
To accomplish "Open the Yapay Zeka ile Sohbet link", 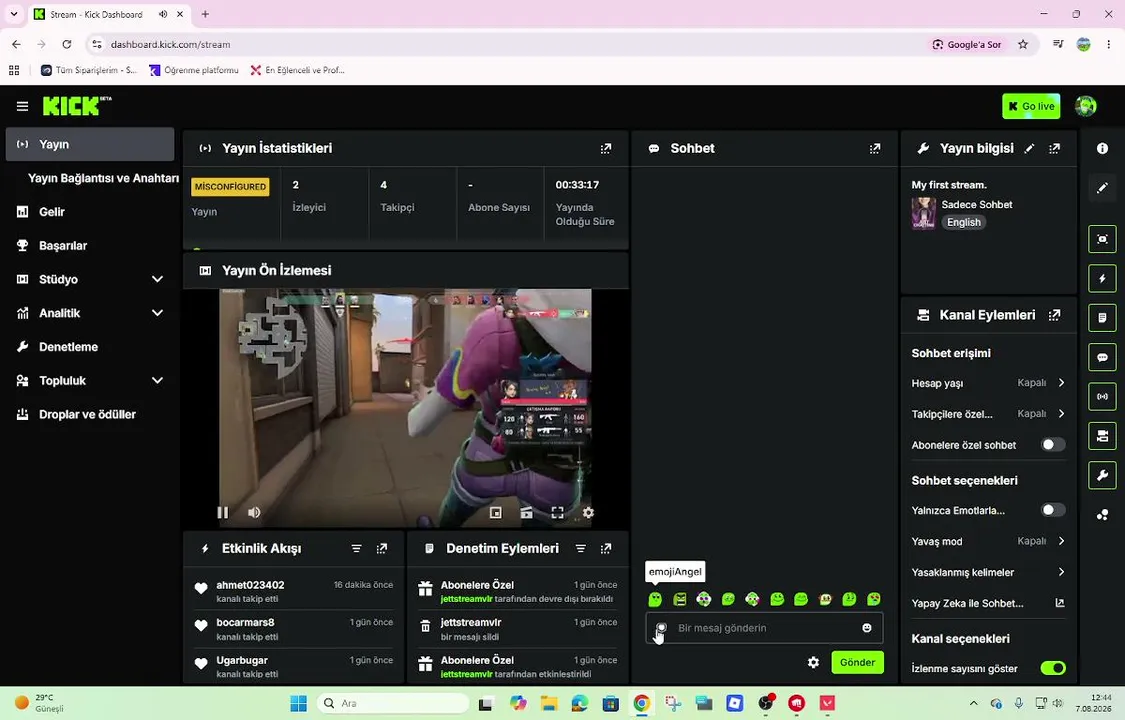I will tap(988, 603).
